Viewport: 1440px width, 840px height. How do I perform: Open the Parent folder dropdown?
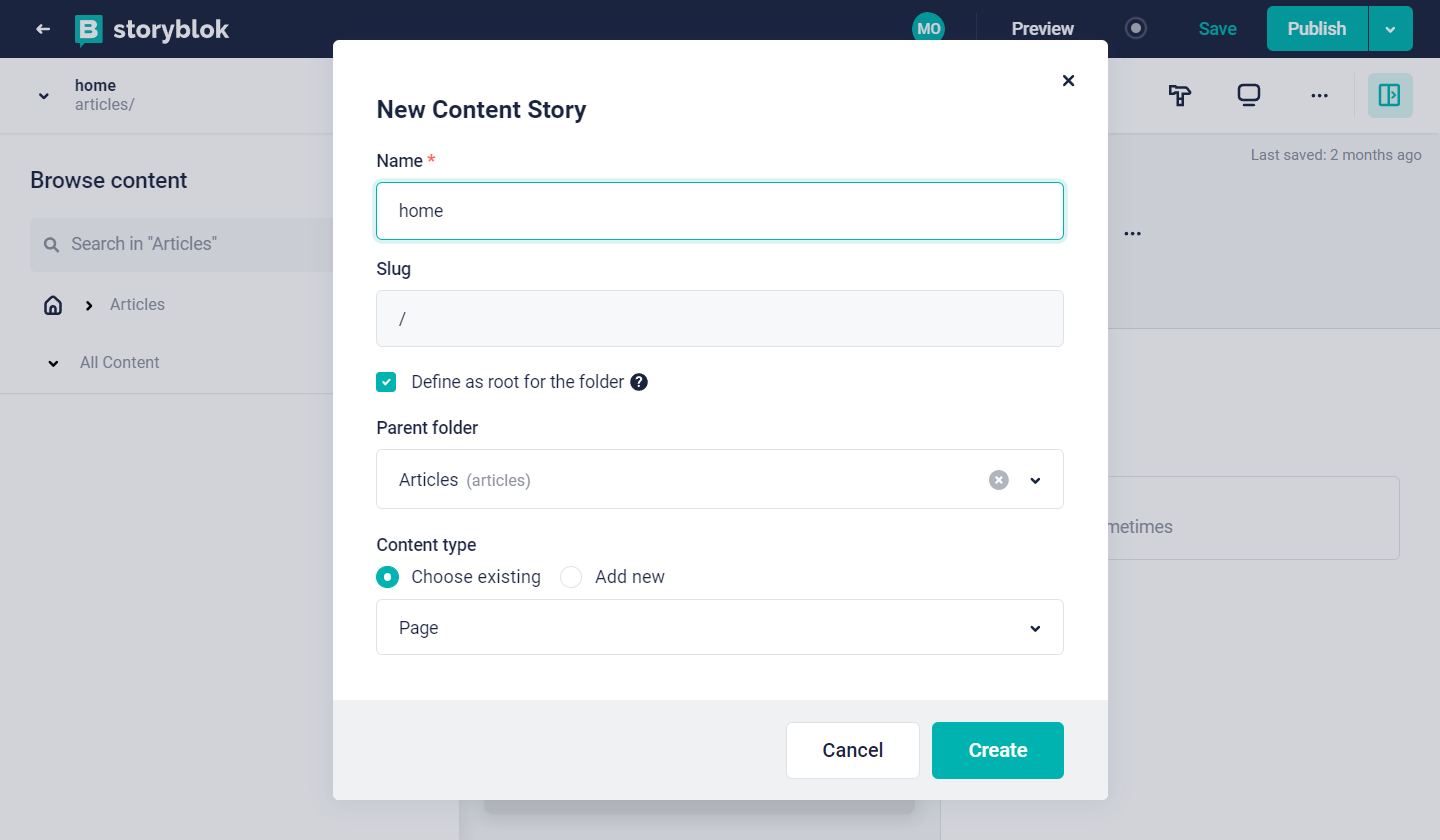point(1035,480)
